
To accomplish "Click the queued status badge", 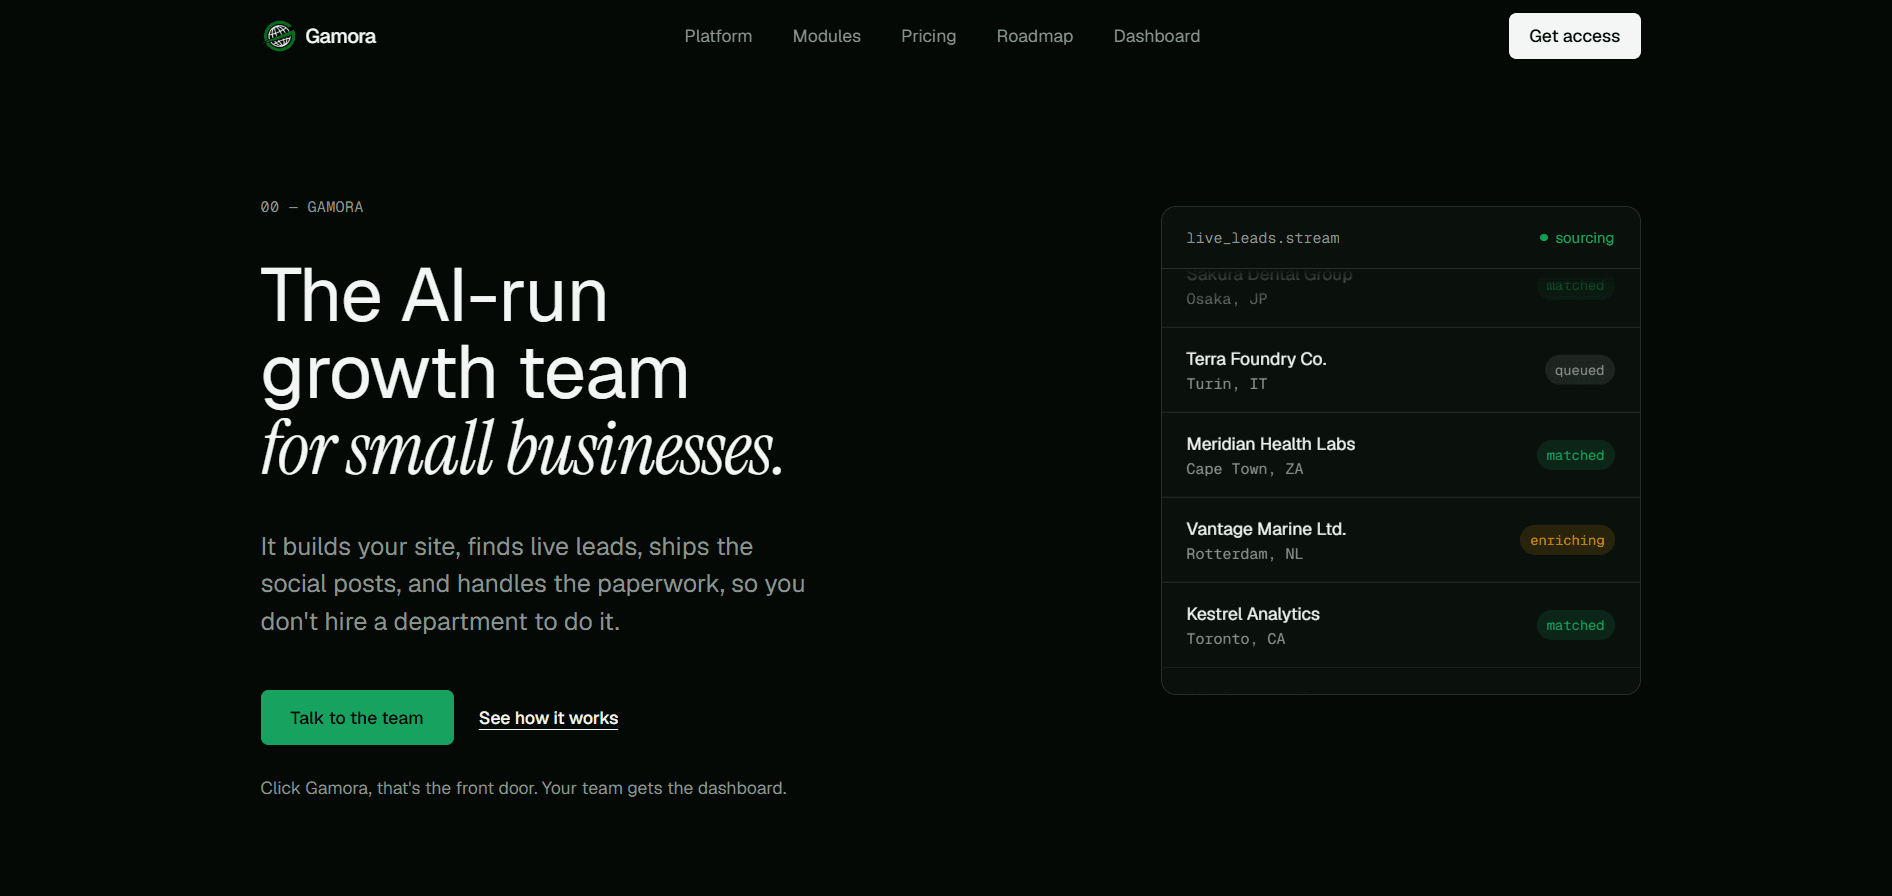I will (x=1579, y=370).
